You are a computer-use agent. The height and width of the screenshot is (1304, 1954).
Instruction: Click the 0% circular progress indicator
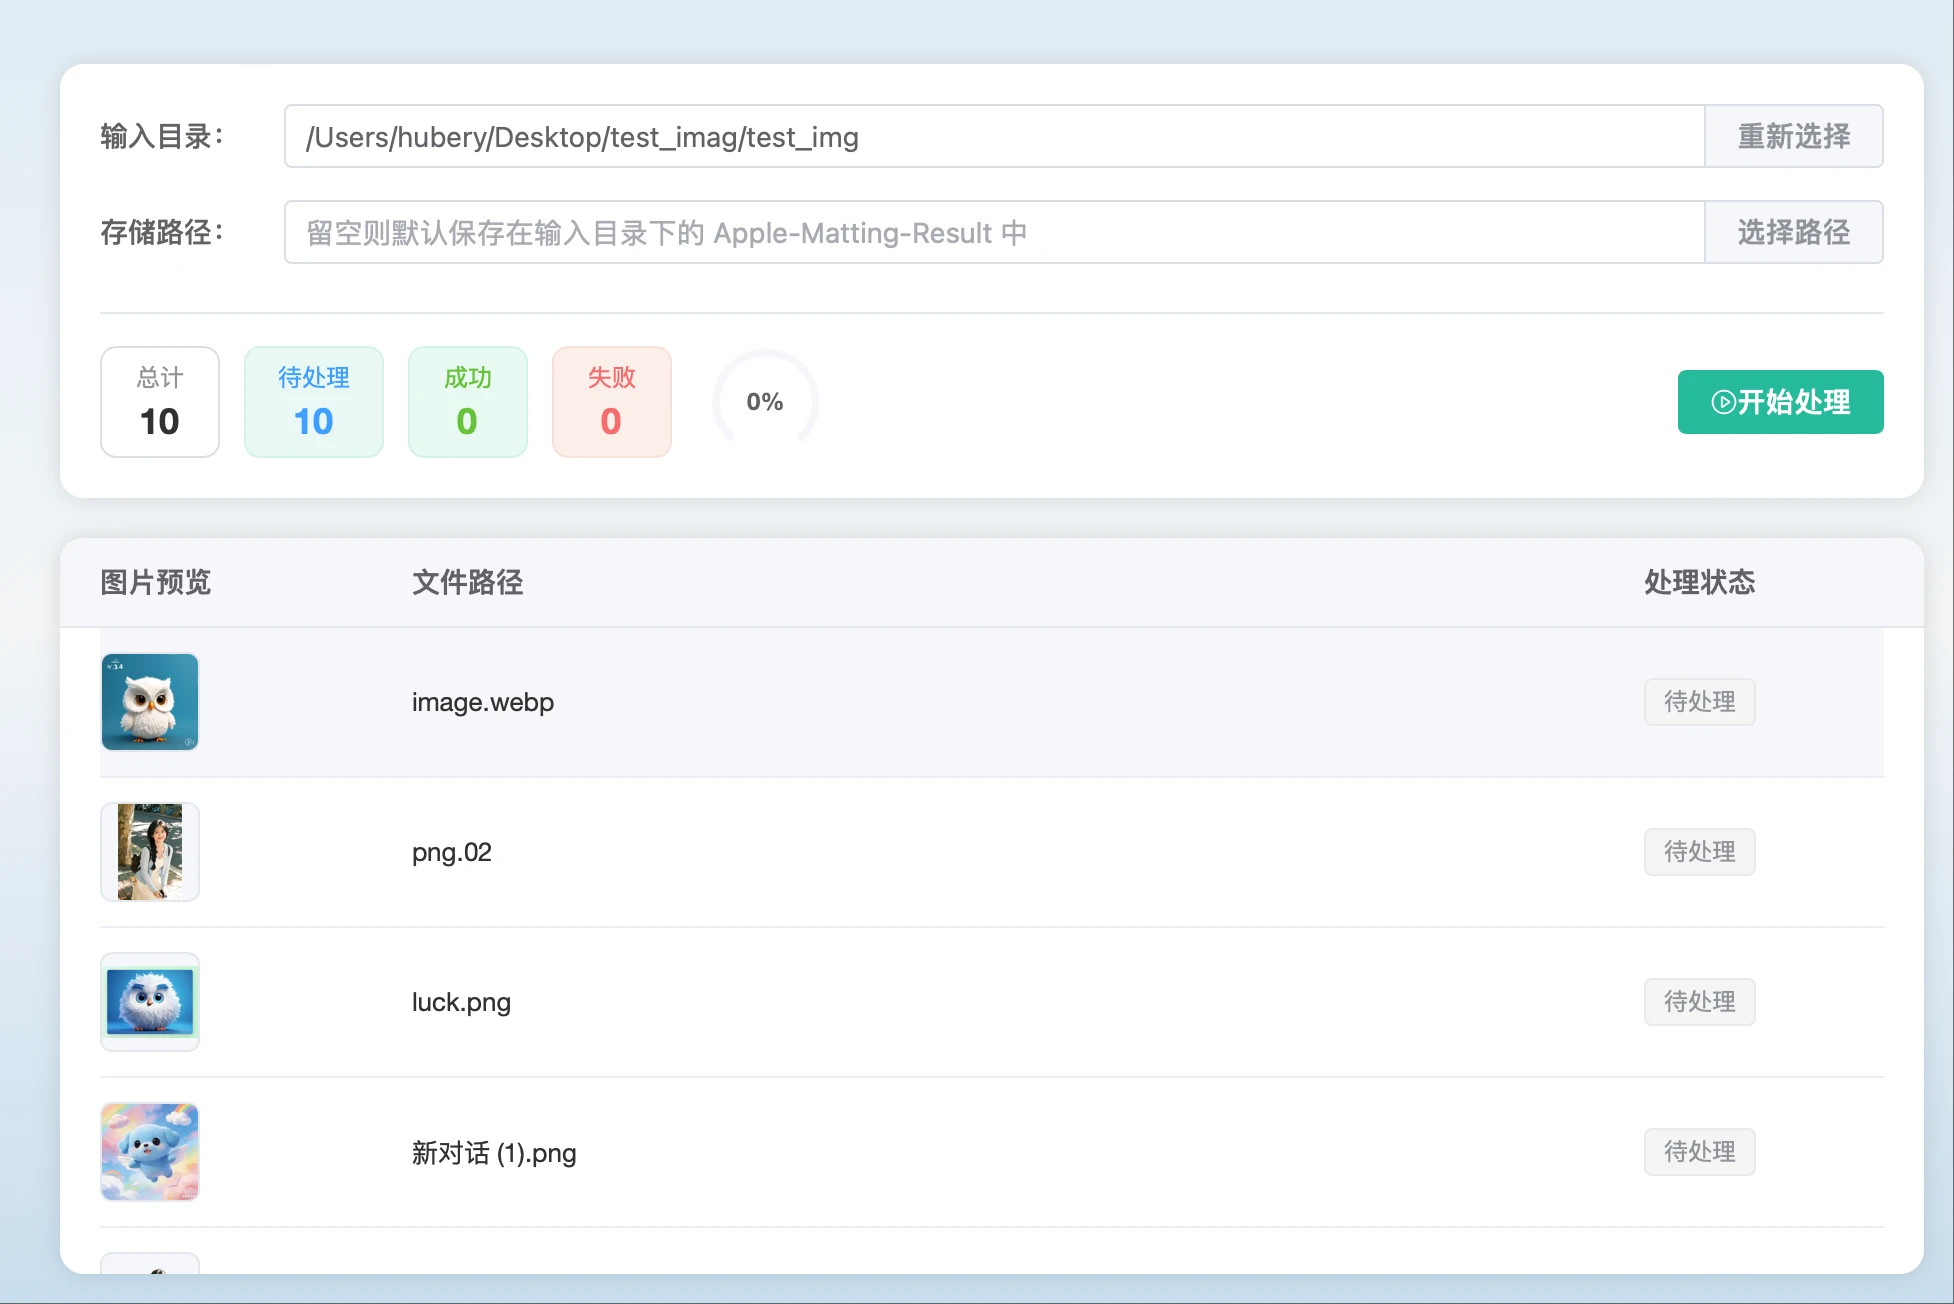click(x=765, y=402)
